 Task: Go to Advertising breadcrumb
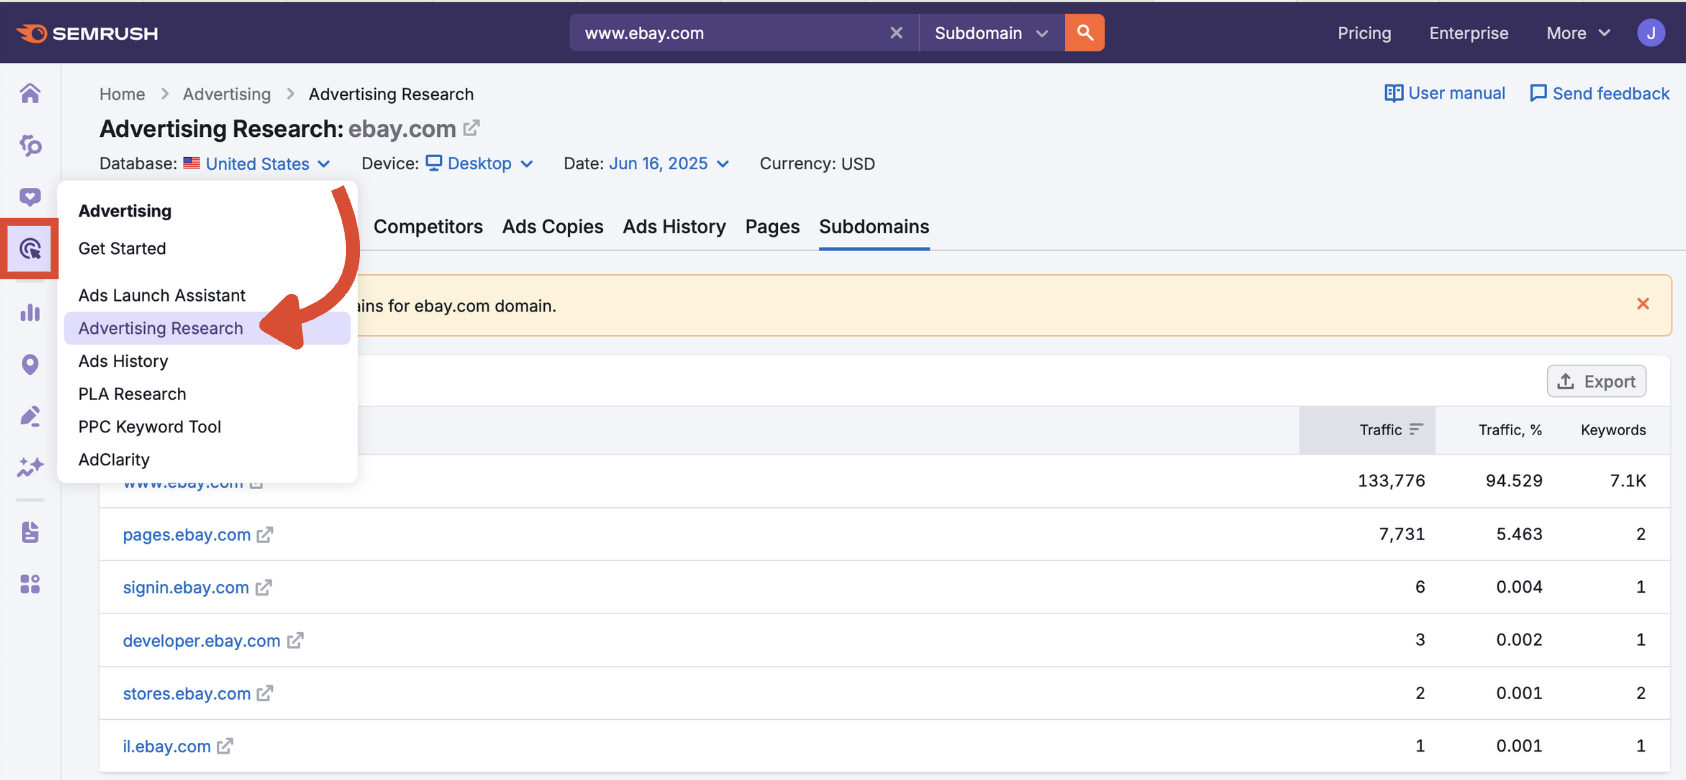(227, 94)
